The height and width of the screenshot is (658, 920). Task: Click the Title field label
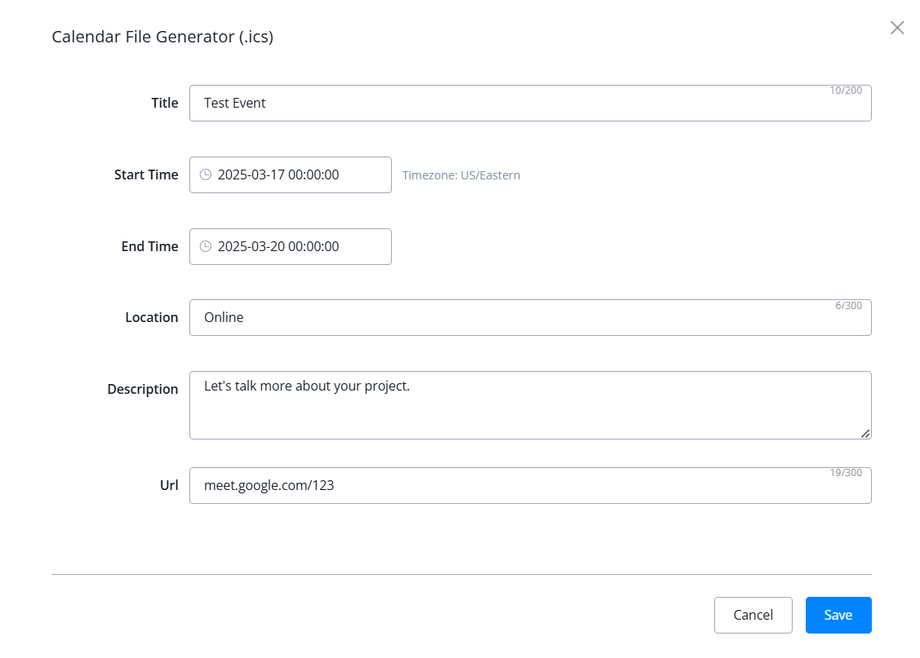click(164, 103)
